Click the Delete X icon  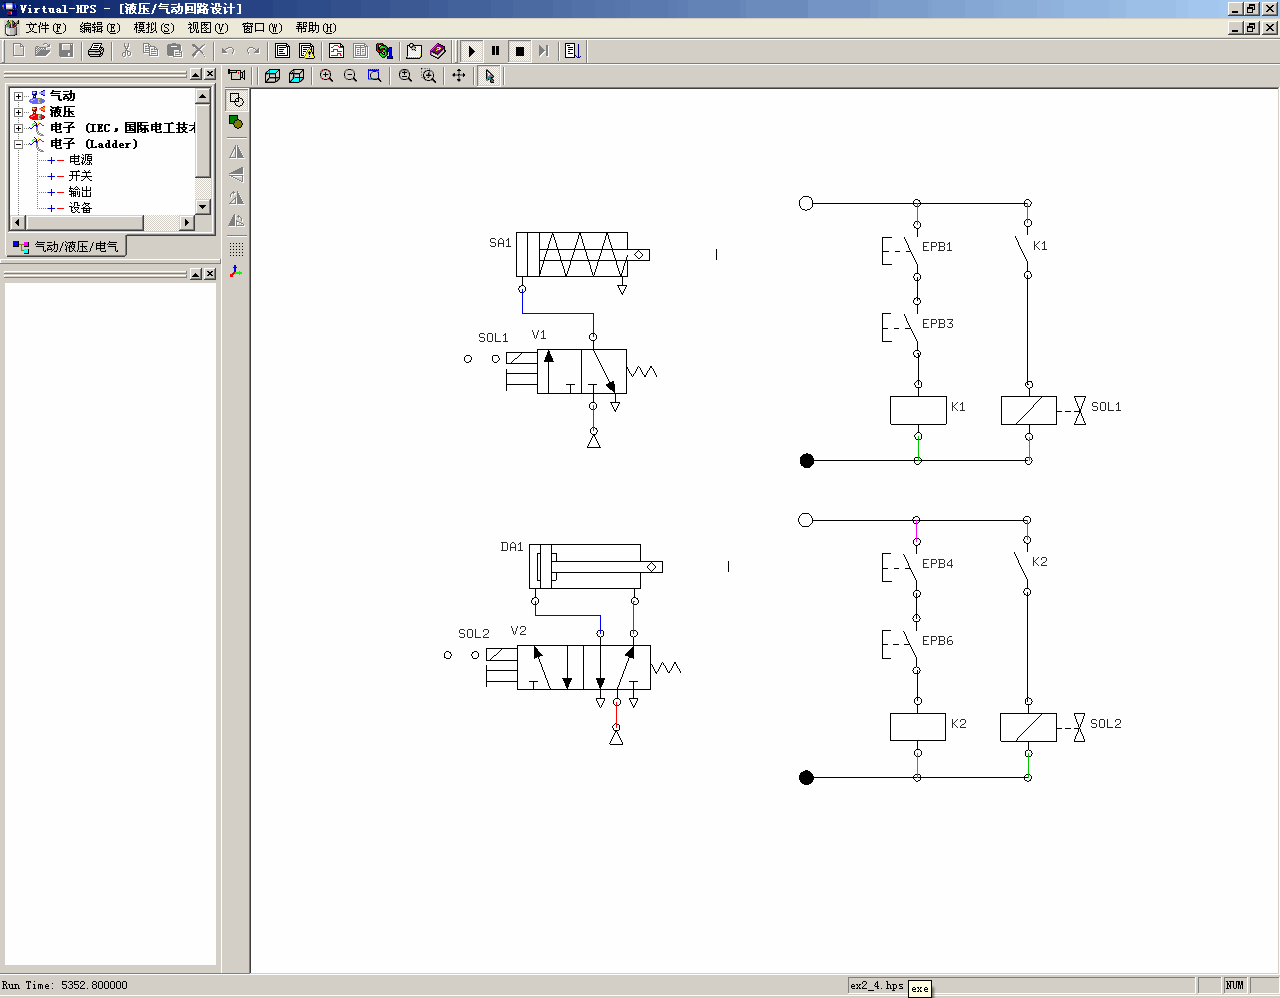[198, 51]
